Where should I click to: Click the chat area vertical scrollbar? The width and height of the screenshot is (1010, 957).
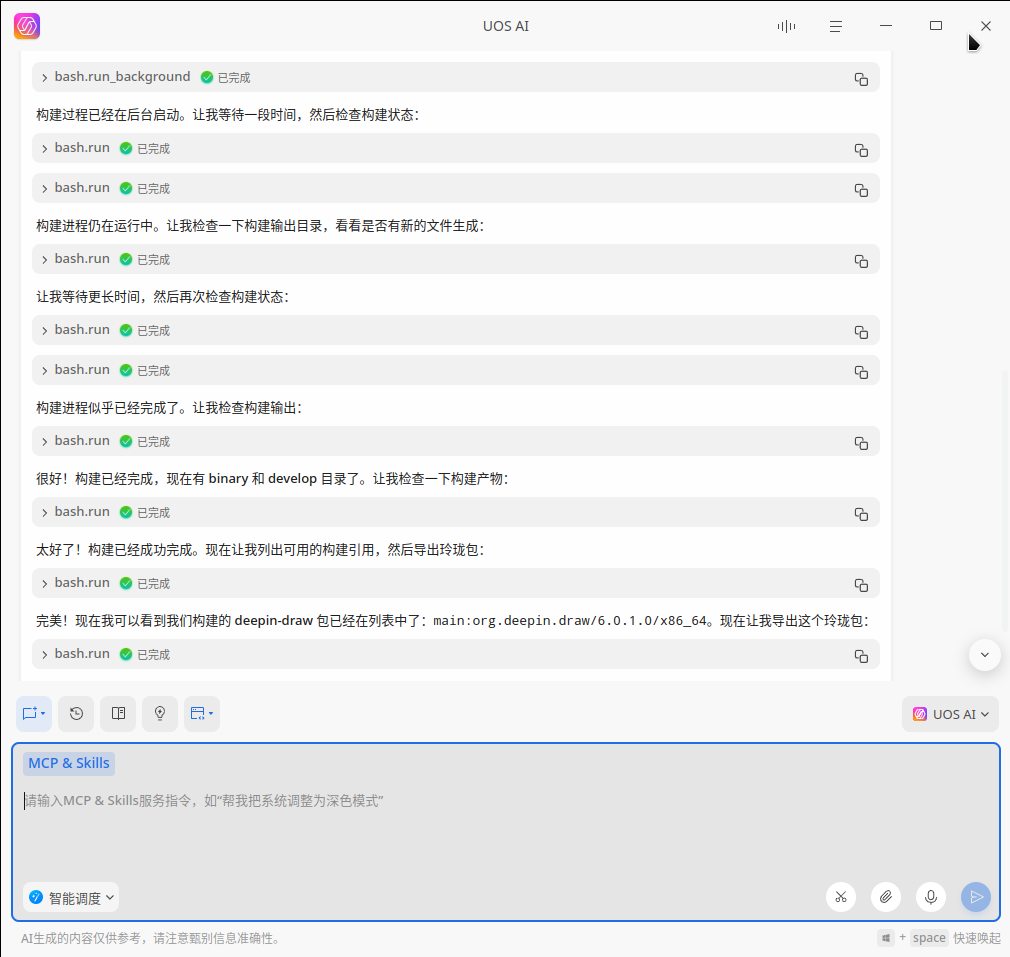[x=1005, y=502]
